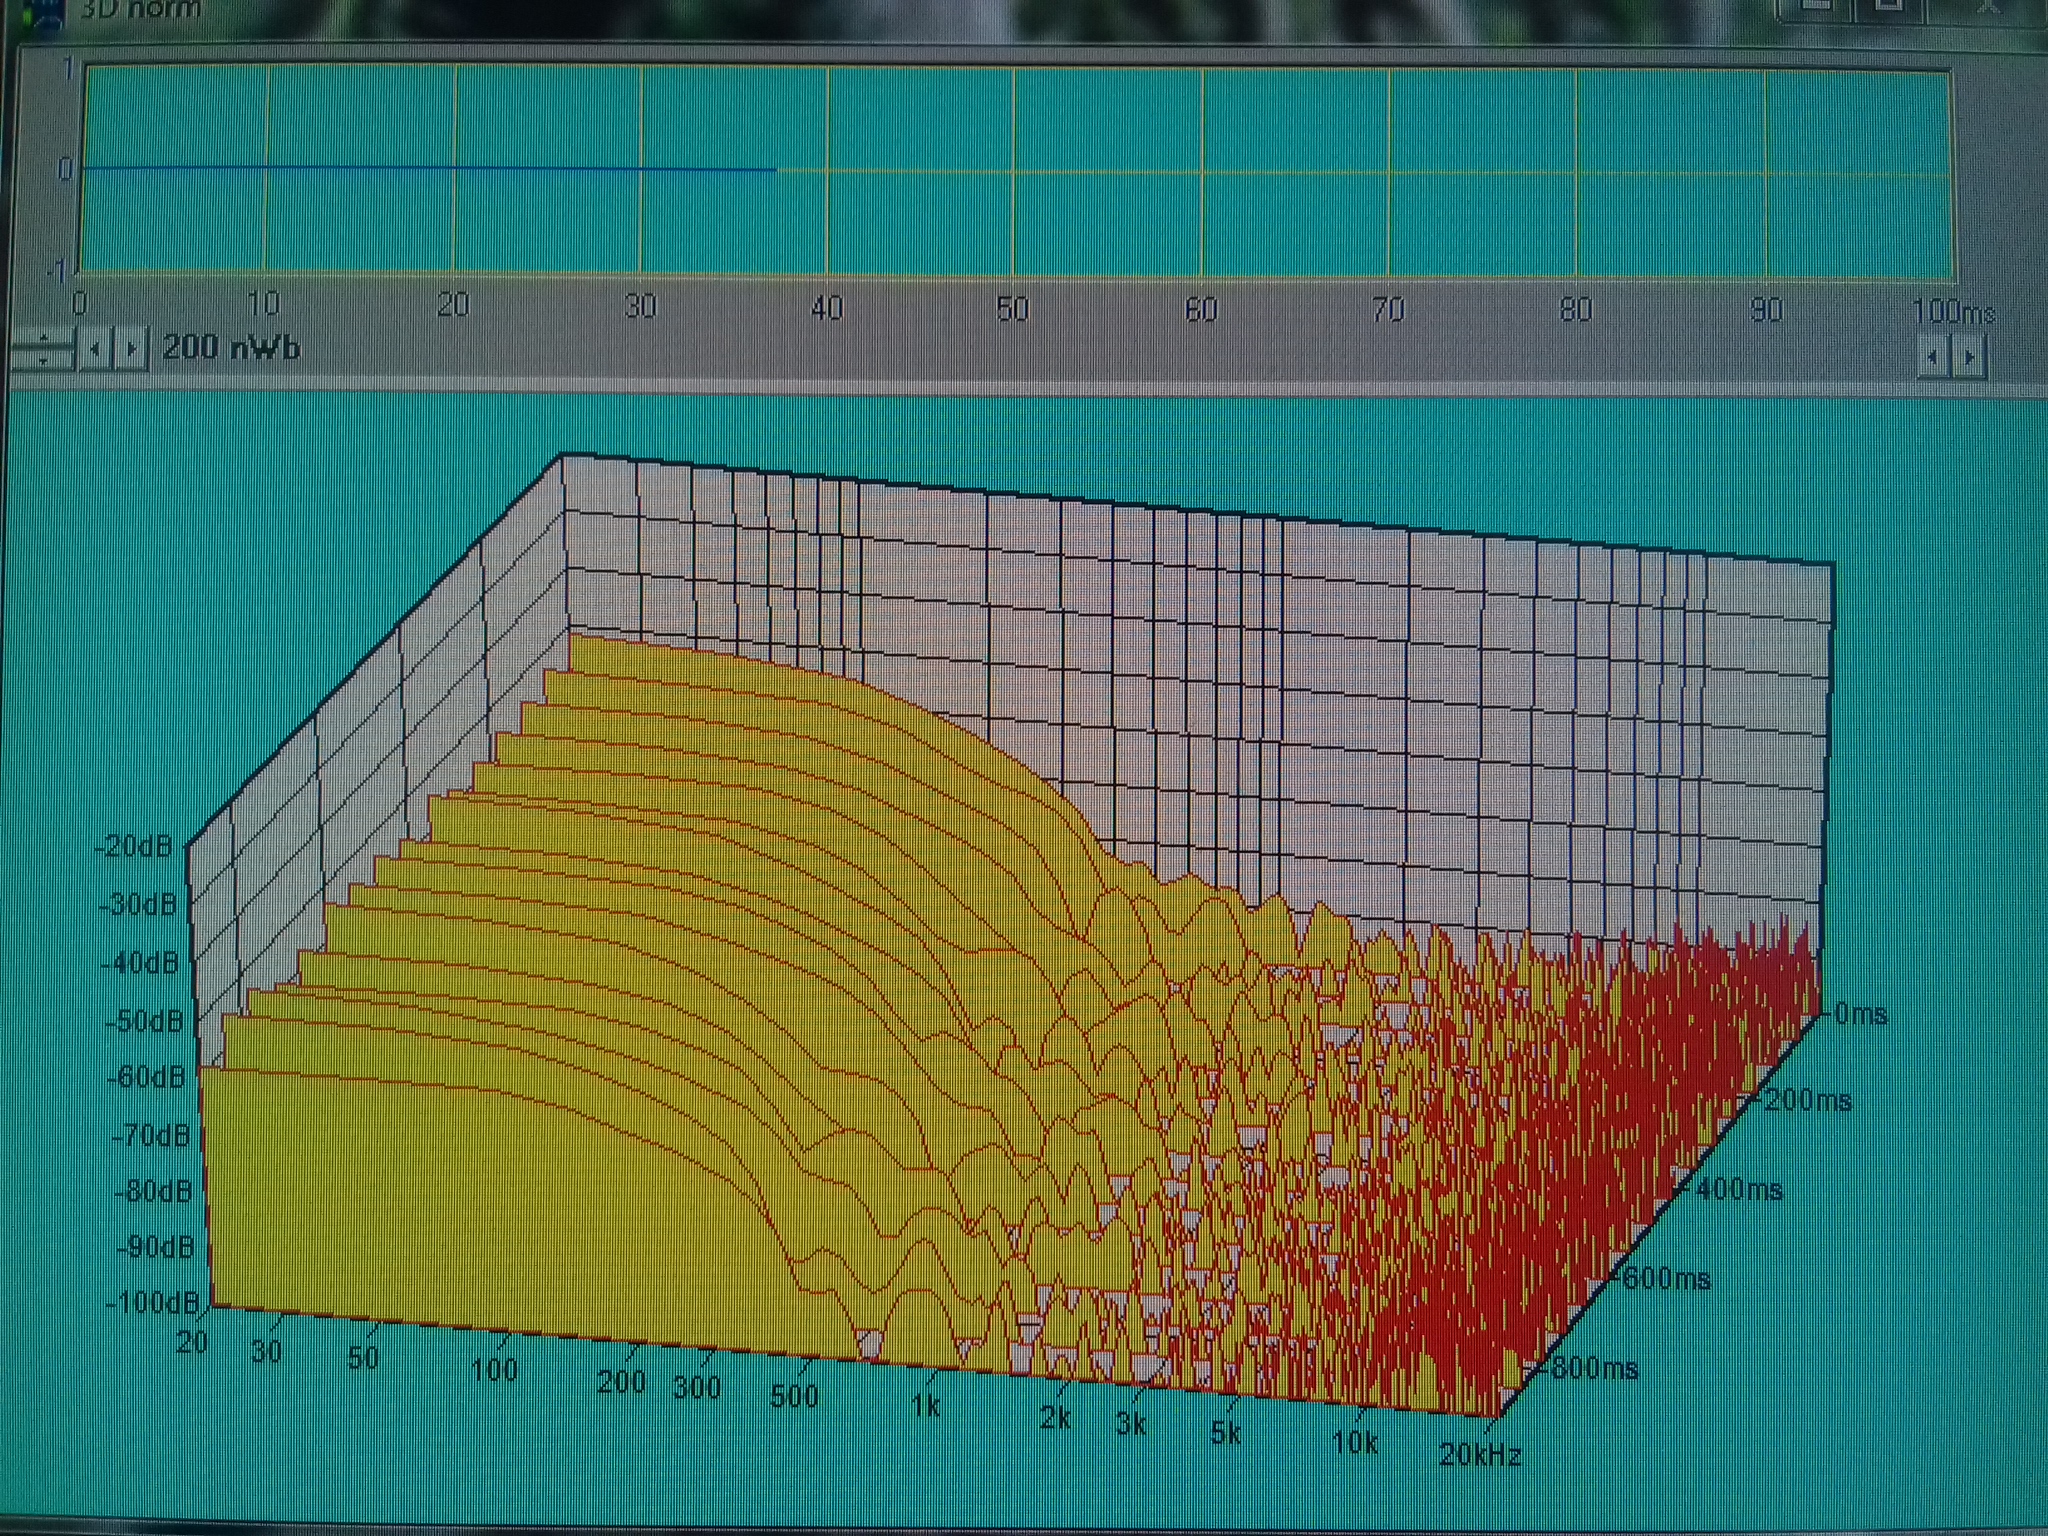Click the vertical scale down arrow
Viewport: 2048px width, 1536px height.
pos(41,359)
